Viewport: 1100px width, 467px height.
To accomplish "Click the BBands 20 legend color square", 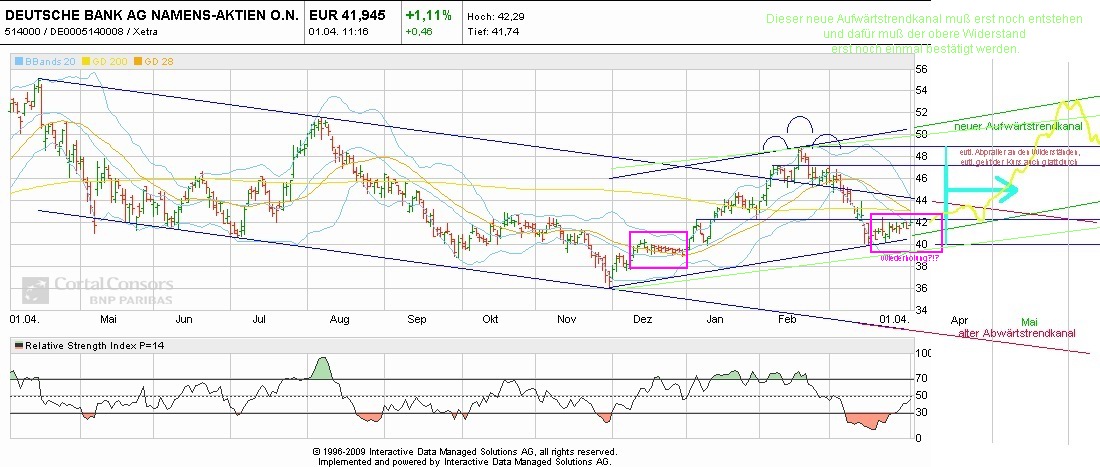I will pos(18,62).
